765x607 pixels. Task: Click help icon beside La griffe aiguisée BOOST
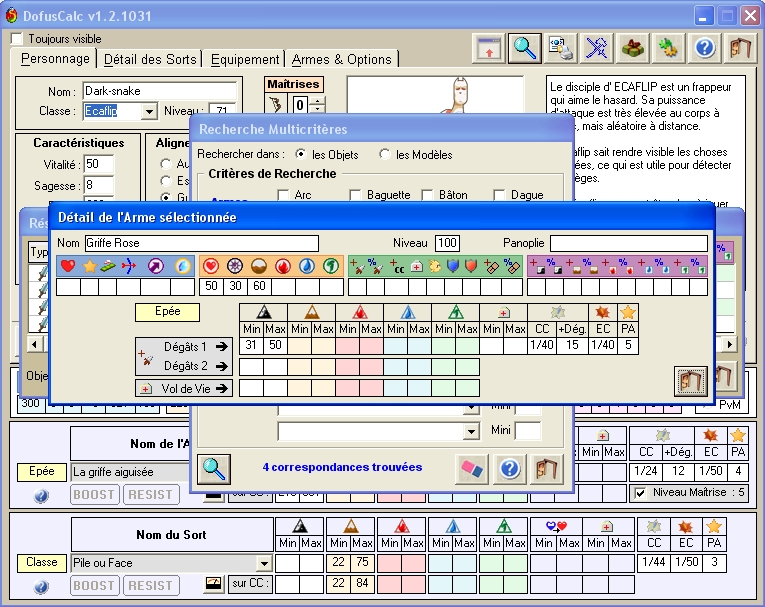point(41,496)
